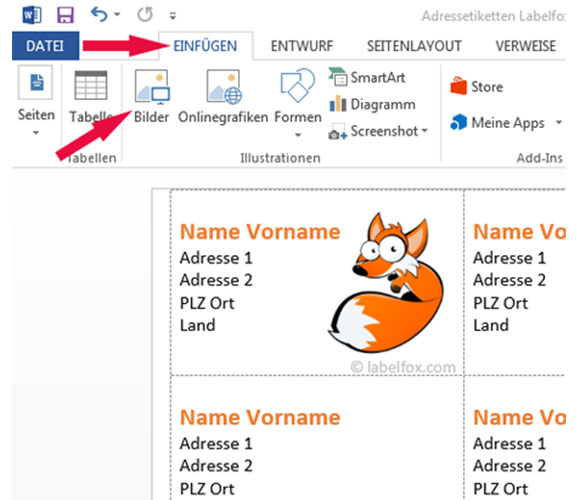Click 'Adresse 1' in the lower-left label
This screenshot has width=580, height=500.
216,443
